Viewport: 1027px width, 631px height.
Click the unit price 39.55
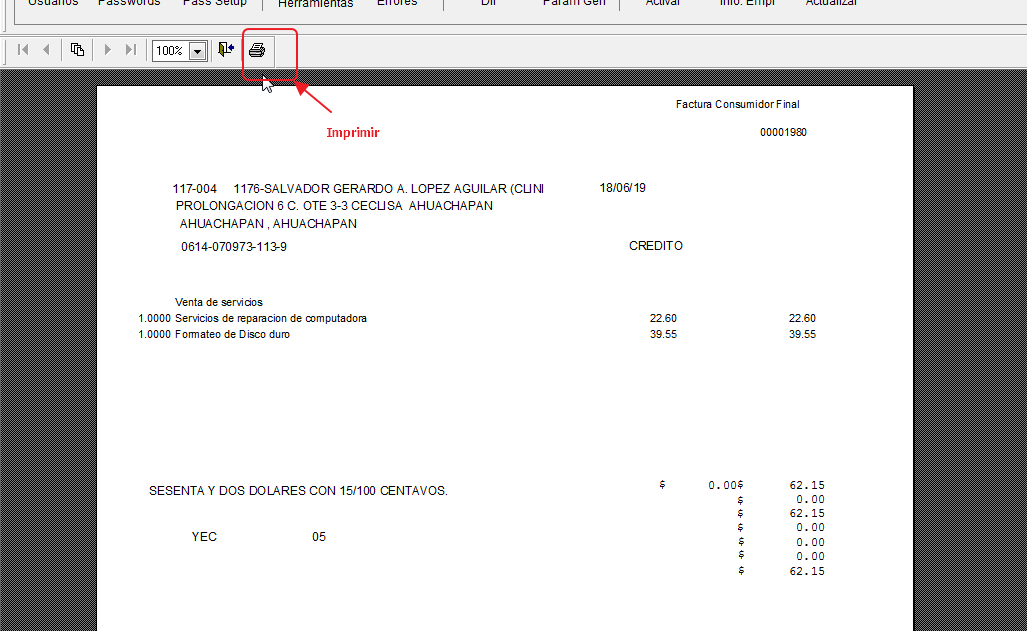[663, 334]
